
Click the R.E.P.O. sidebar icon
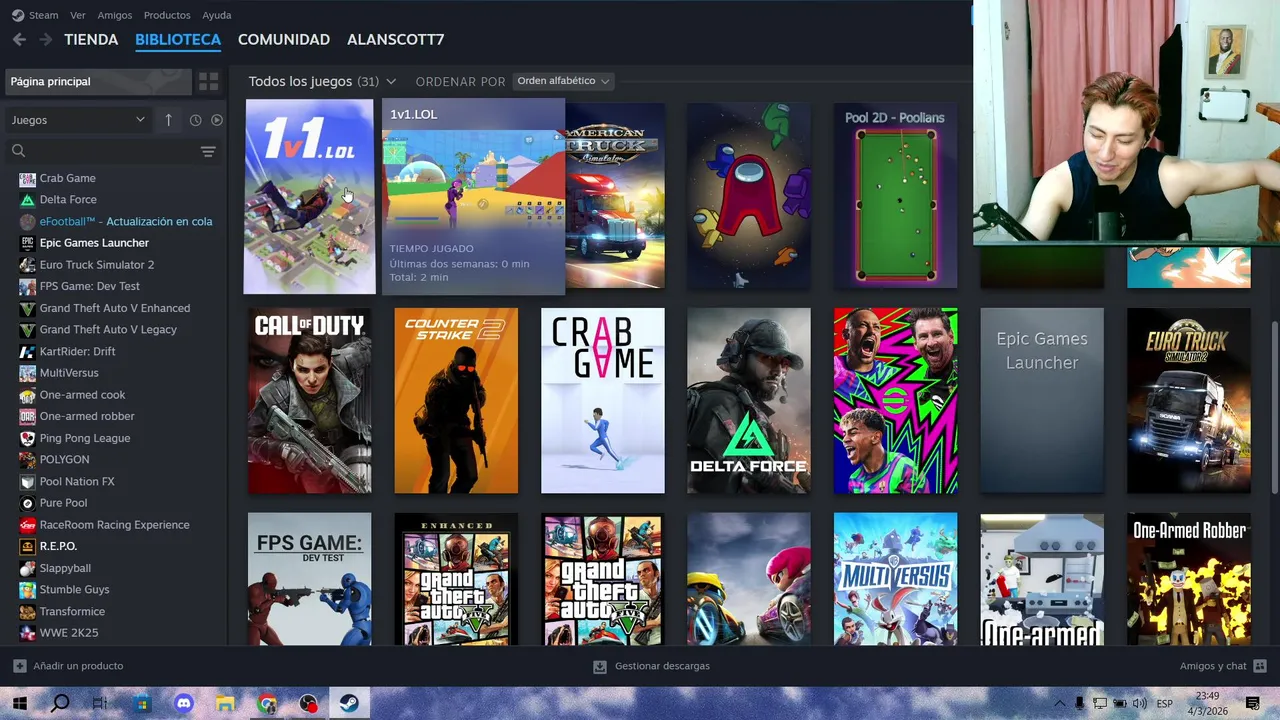27,546
